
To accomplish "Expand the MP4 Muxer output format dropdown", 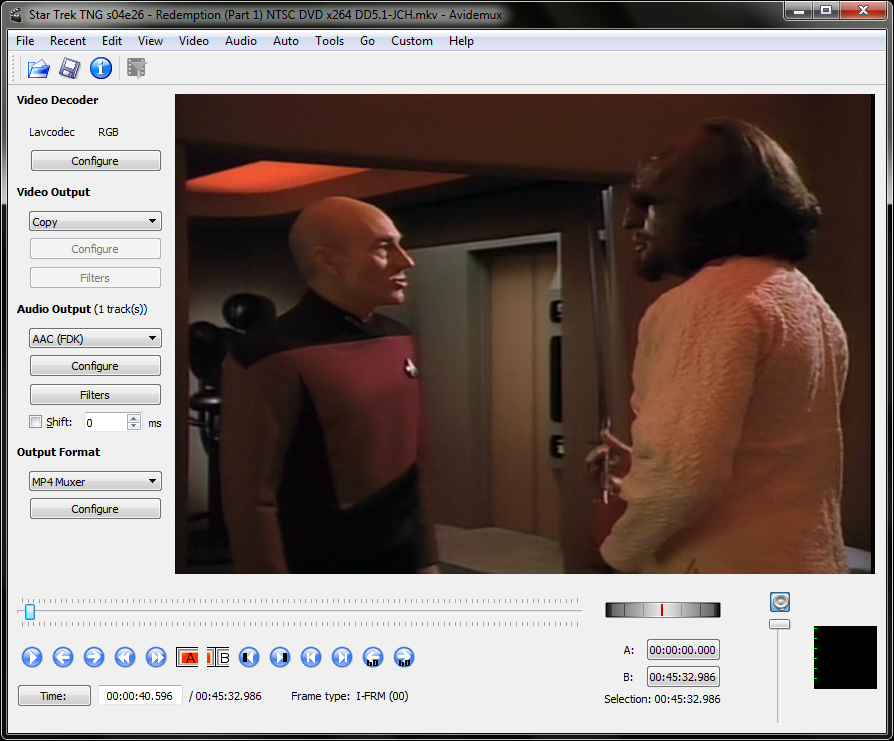I will [x=95, y=481].
